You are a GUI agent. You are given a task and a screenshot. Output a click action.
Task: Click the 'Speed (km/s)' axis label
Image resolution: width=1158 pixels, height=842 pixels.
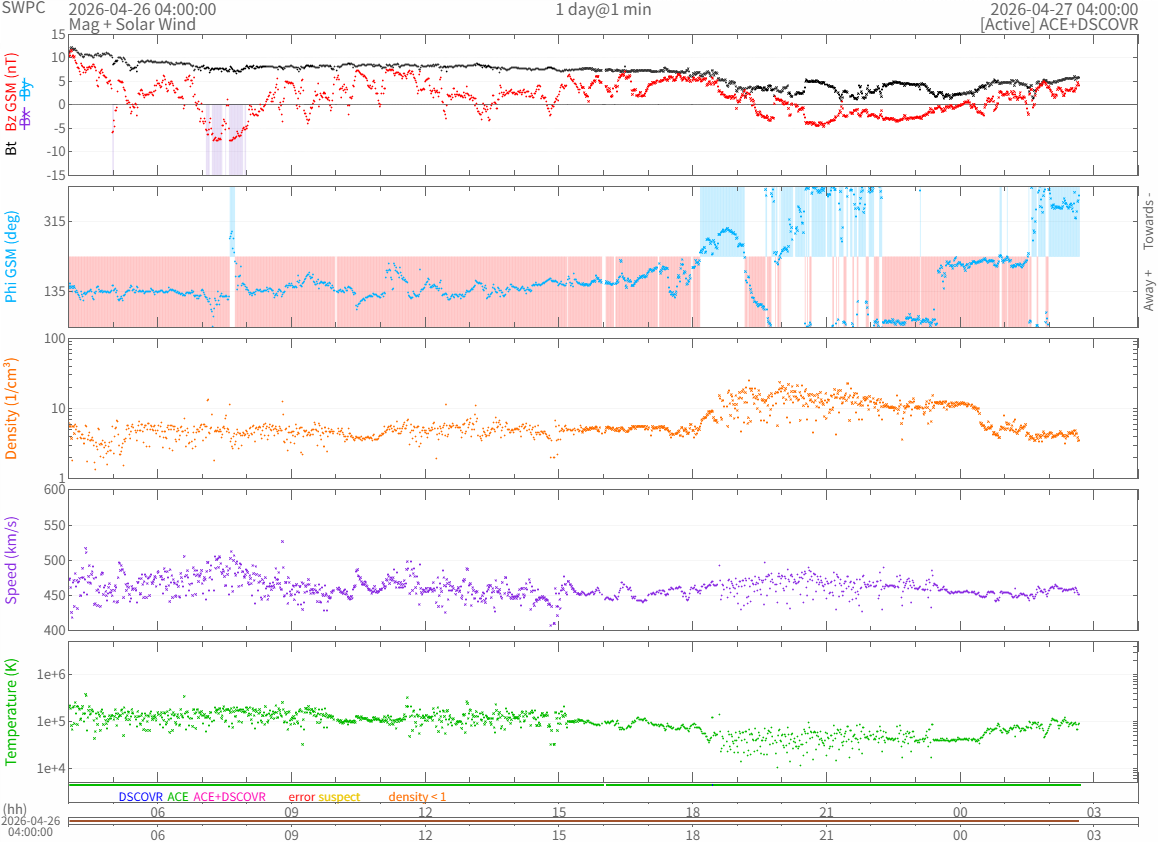pos(11,560)
